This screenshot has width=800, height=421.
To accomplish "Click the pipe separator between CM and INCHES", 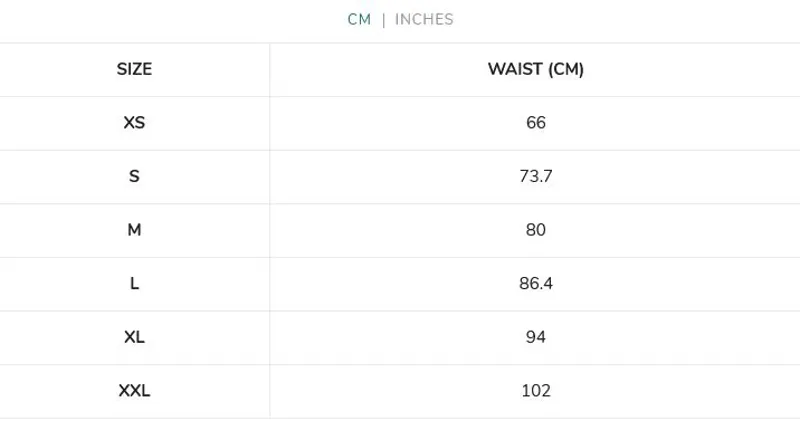I will point(384,20).
